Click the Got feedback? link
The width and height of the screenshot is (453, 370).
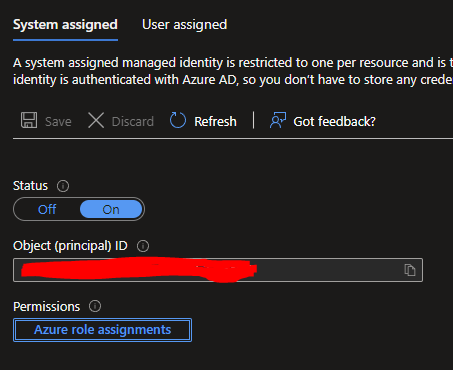[334, 122]
